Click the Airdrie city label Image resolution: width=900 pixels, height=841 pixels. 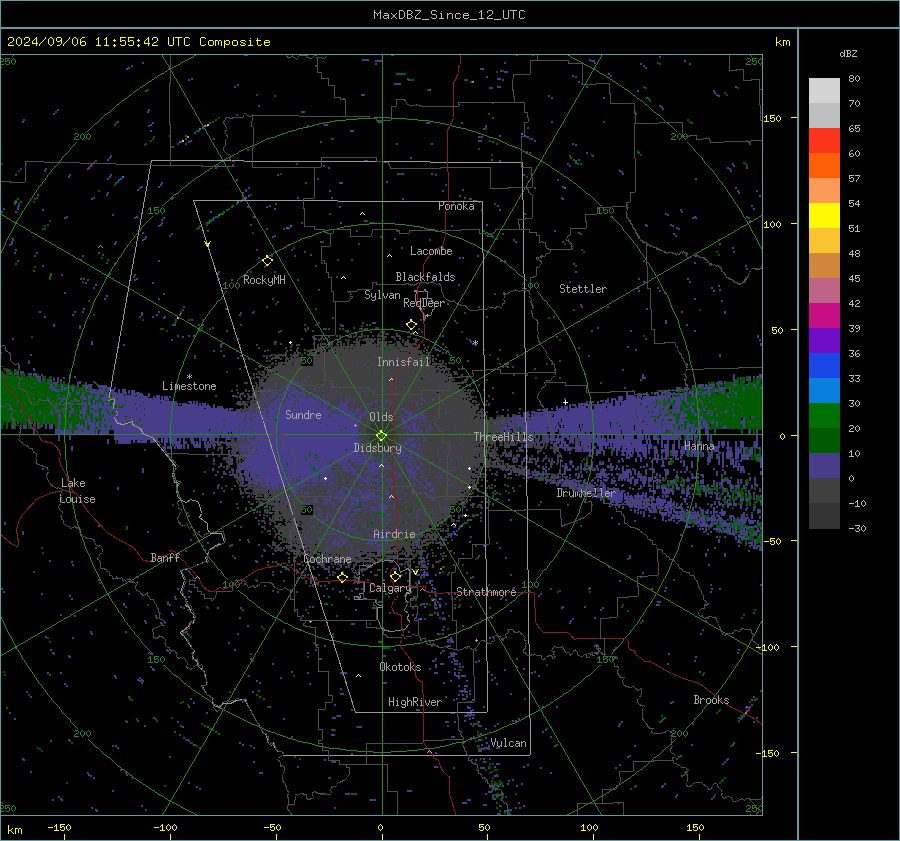[394, 534]
